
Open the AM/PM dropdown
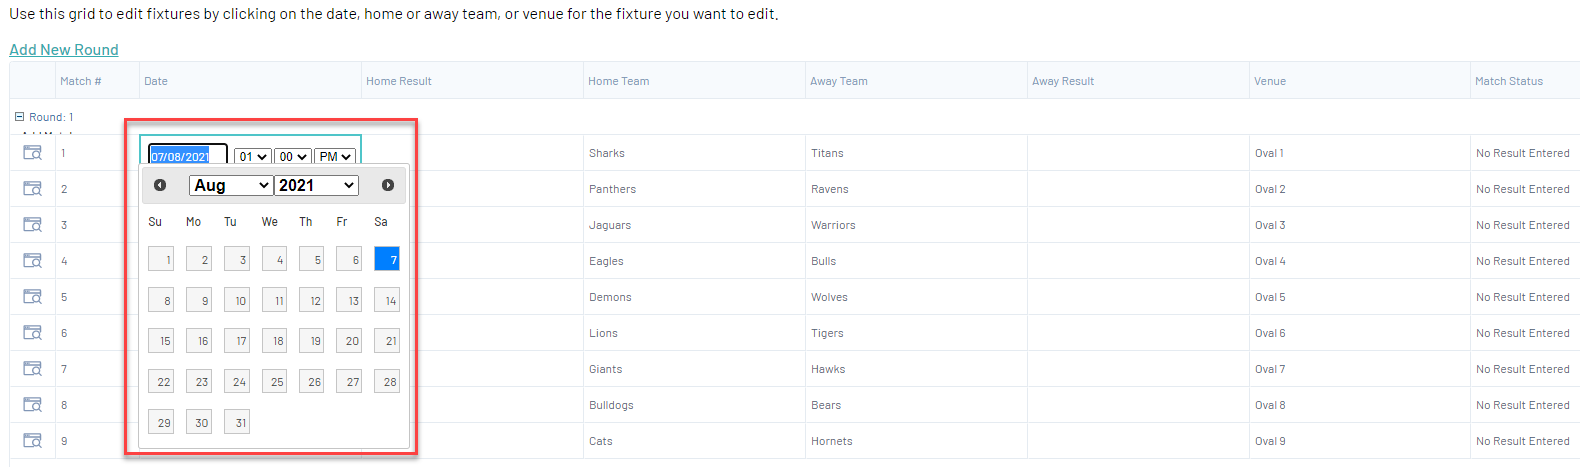334,157
